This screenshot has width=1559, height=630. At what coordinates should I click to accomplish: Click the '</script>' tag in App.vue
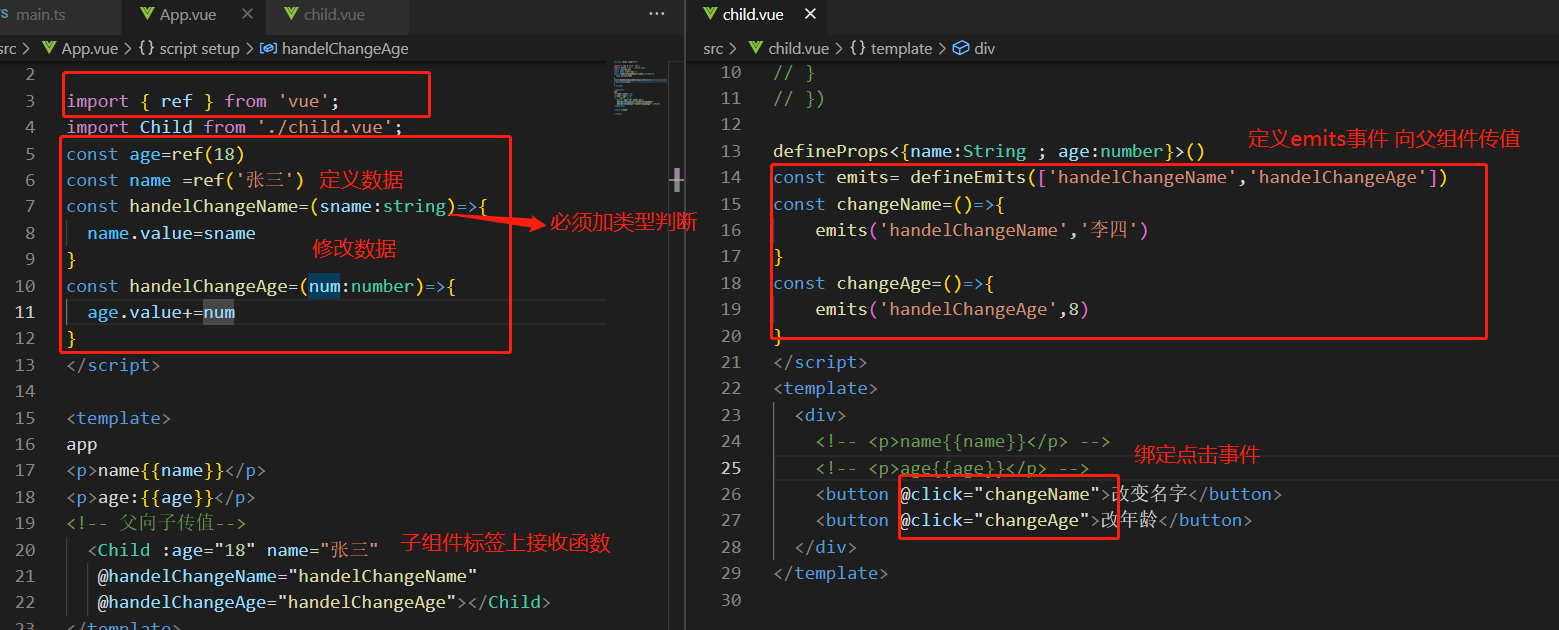[113, 365]
